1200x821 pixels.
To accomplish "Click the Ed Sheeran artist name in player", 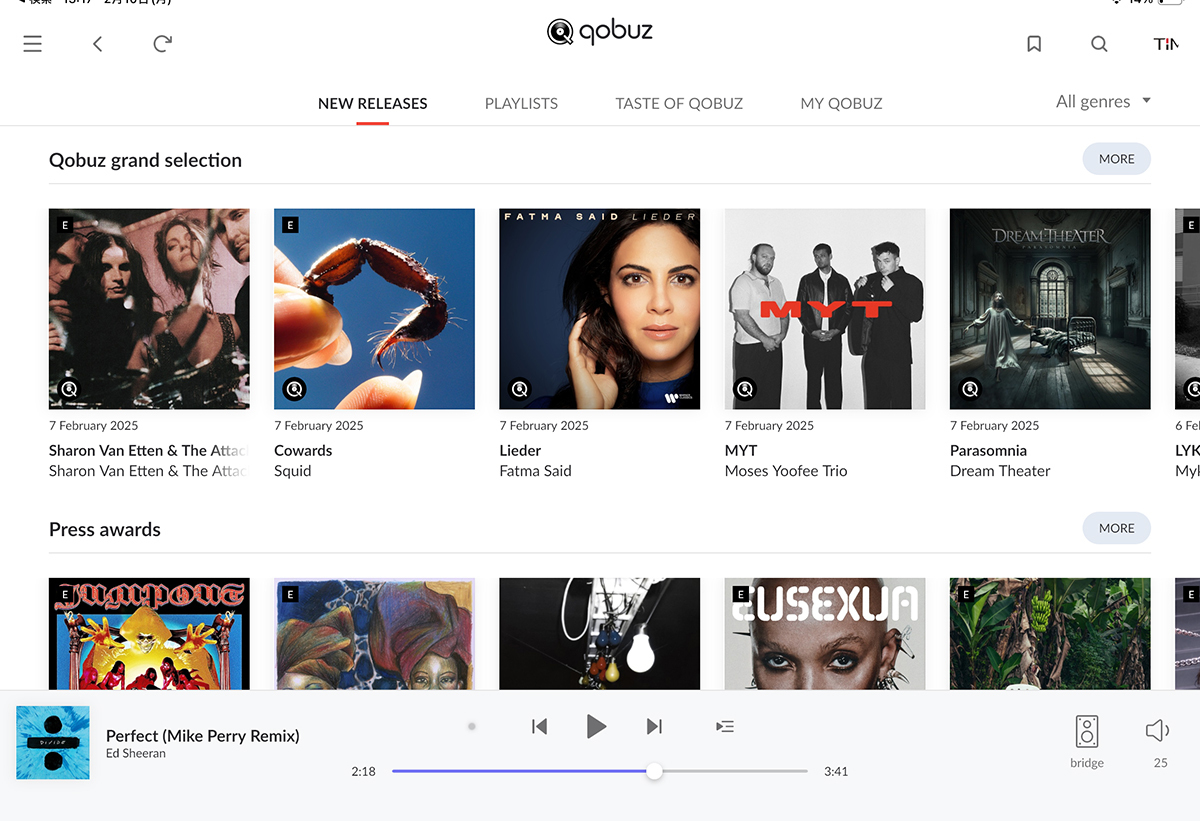I will pos(136,754).
